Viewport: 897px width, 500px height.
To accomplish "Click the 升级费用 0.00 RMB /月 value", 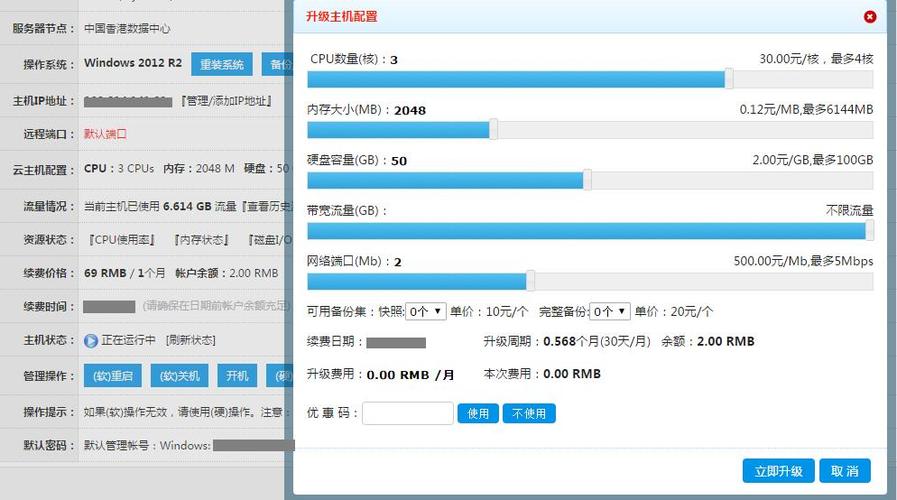I will click(410, 375).
